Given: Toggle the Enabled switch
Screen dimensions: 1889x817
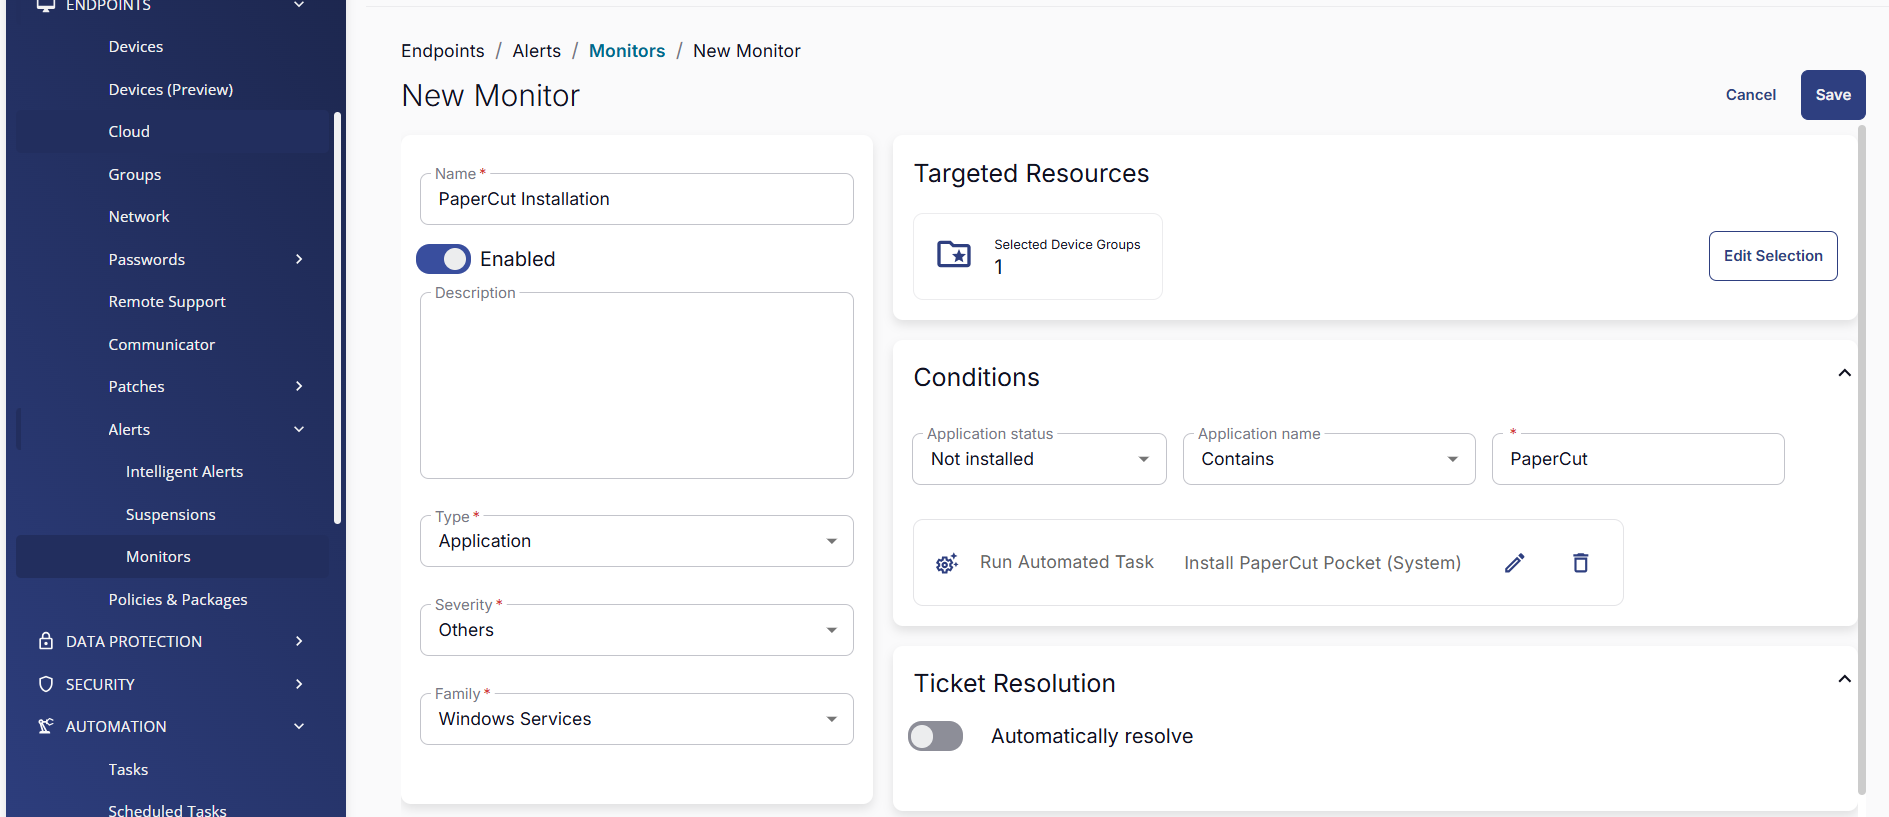Looking at the screenshot, I should pyautogui.click(x=443, y=259).
